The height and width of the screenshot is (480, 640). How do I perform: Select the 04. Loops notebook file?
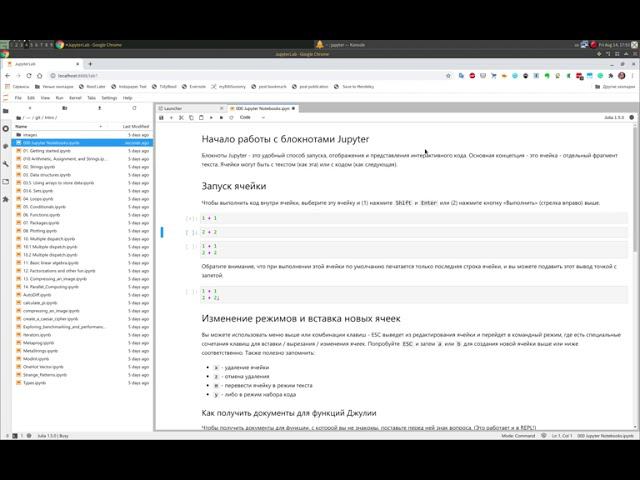click(x=82, y=199)
